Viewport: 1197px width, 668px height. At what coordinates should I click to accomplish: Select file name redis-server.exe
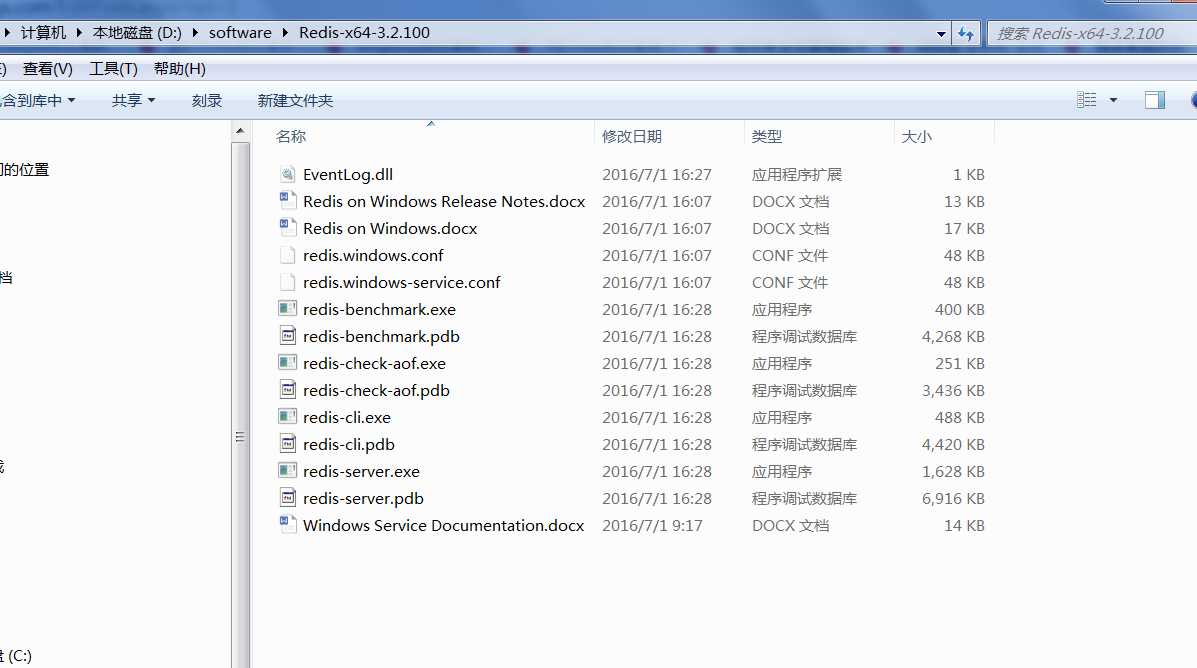tap(361, 471)
